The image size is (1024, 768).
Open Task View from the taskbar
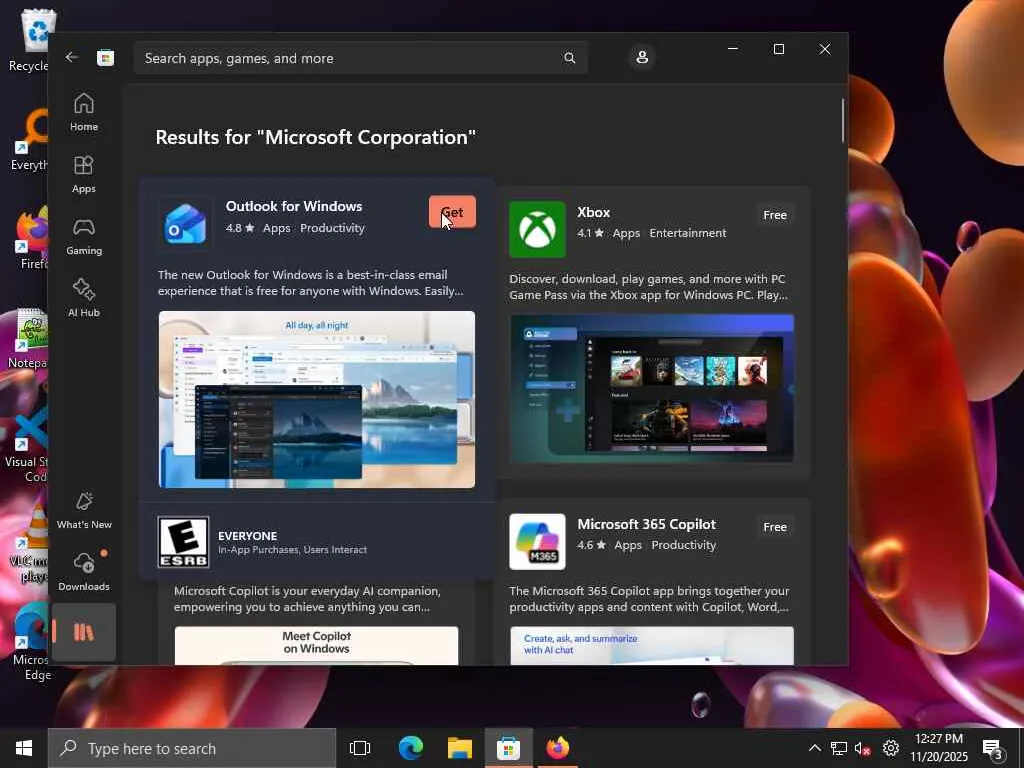[360, 748]
